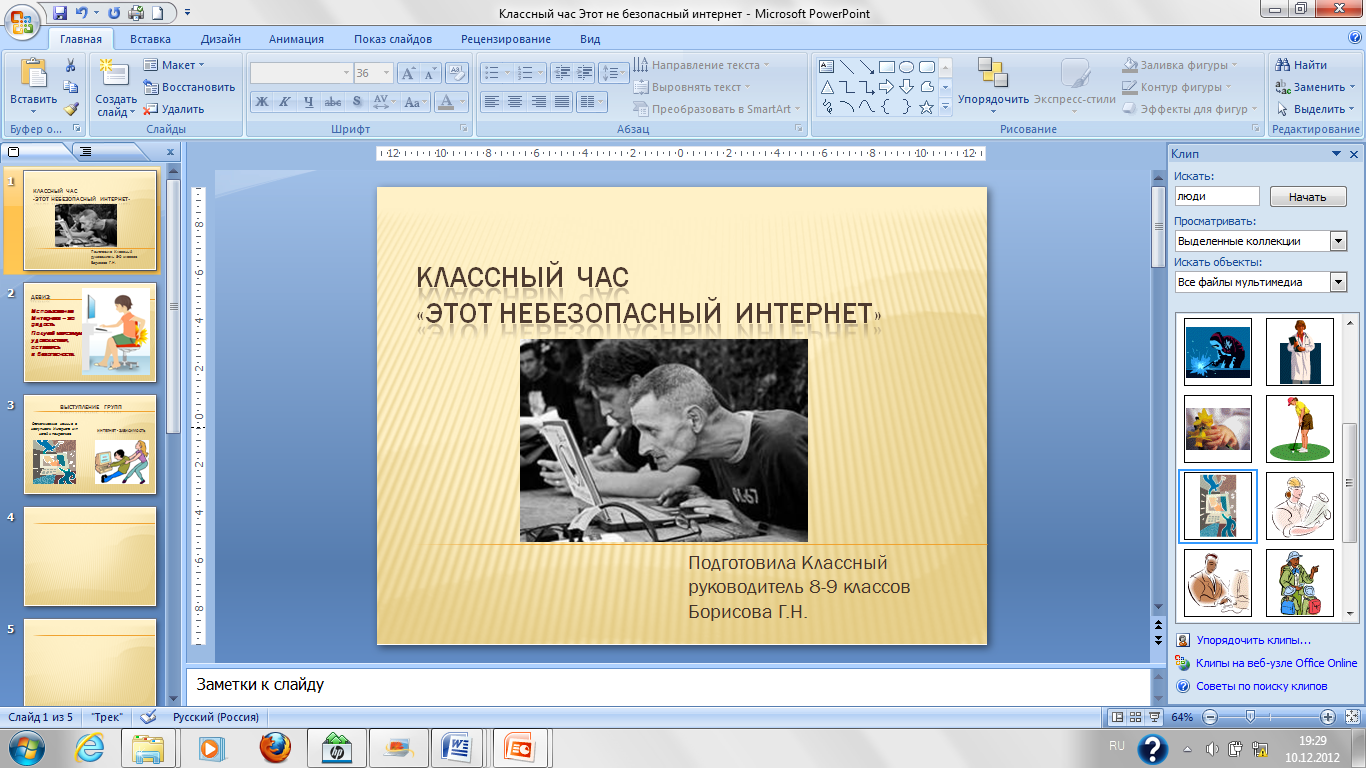Select the five-point Star shape
The height and width of the screenshot is (768, 1366).
tap(926, 107)
